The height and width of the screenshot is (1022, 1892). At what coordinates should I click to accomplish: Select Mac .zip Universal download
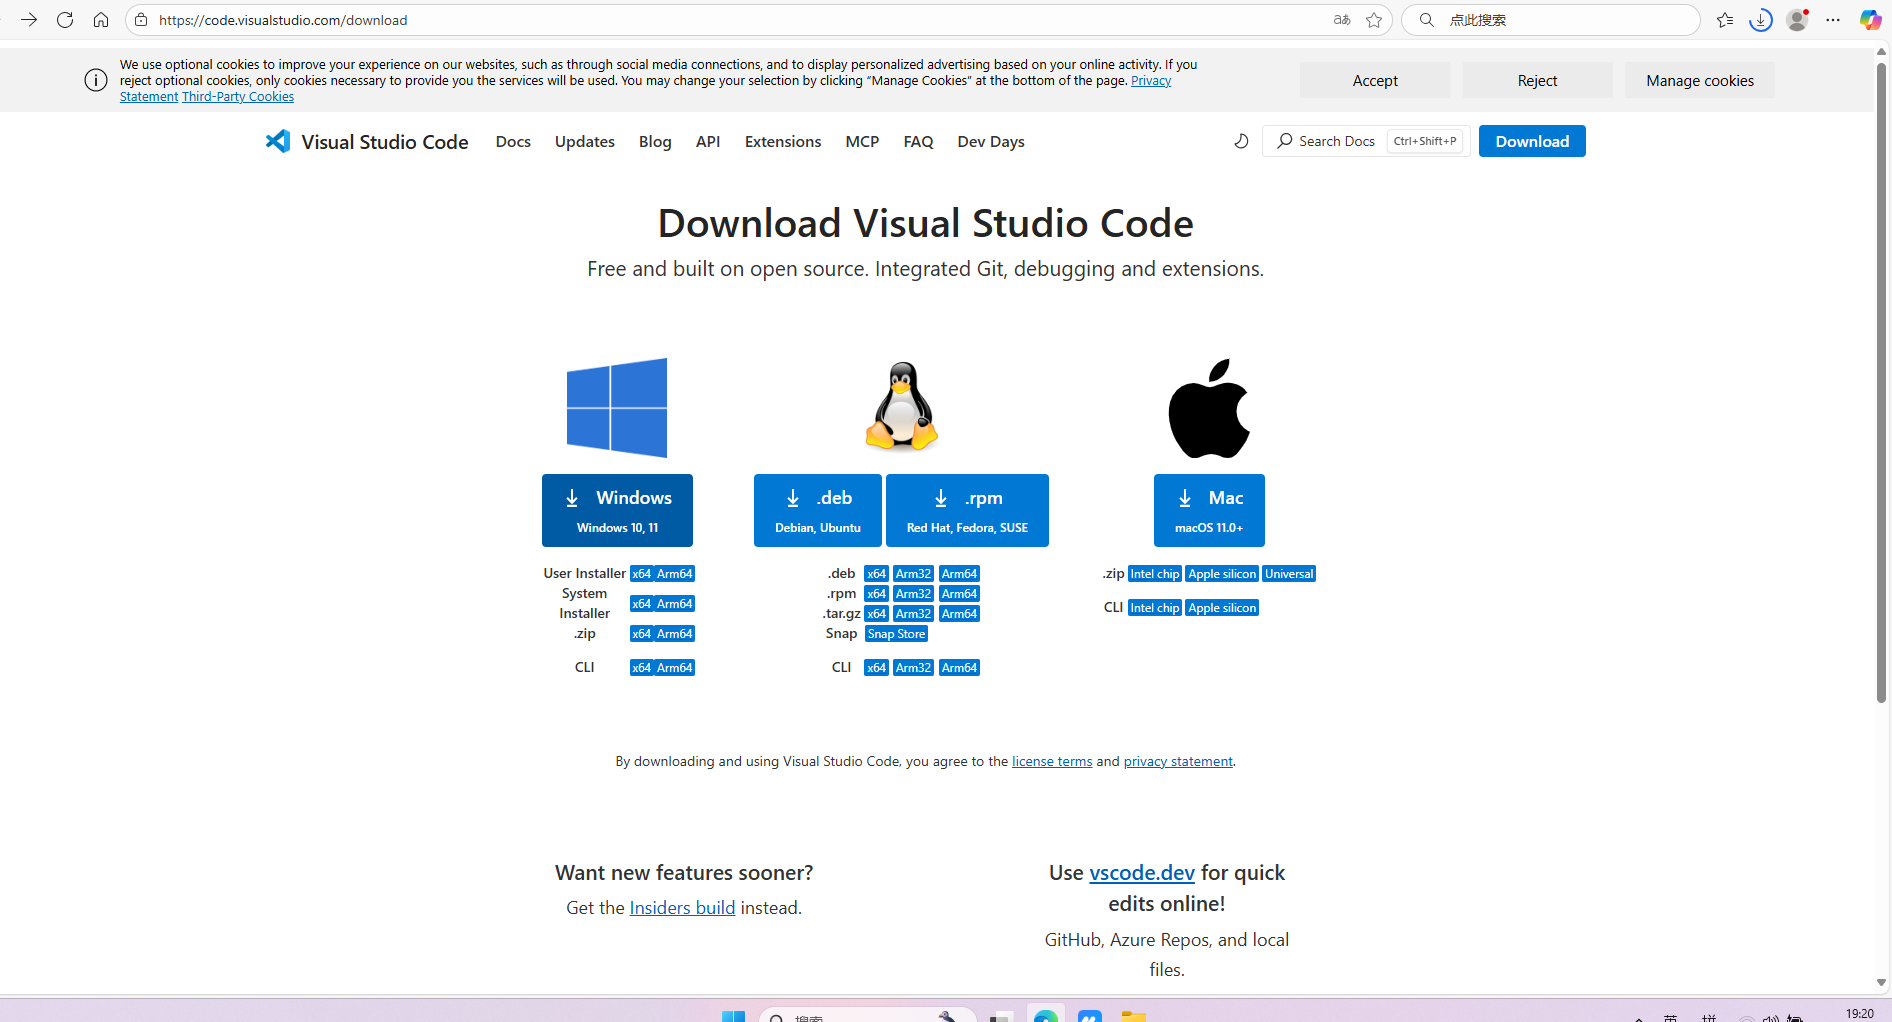1289,574
